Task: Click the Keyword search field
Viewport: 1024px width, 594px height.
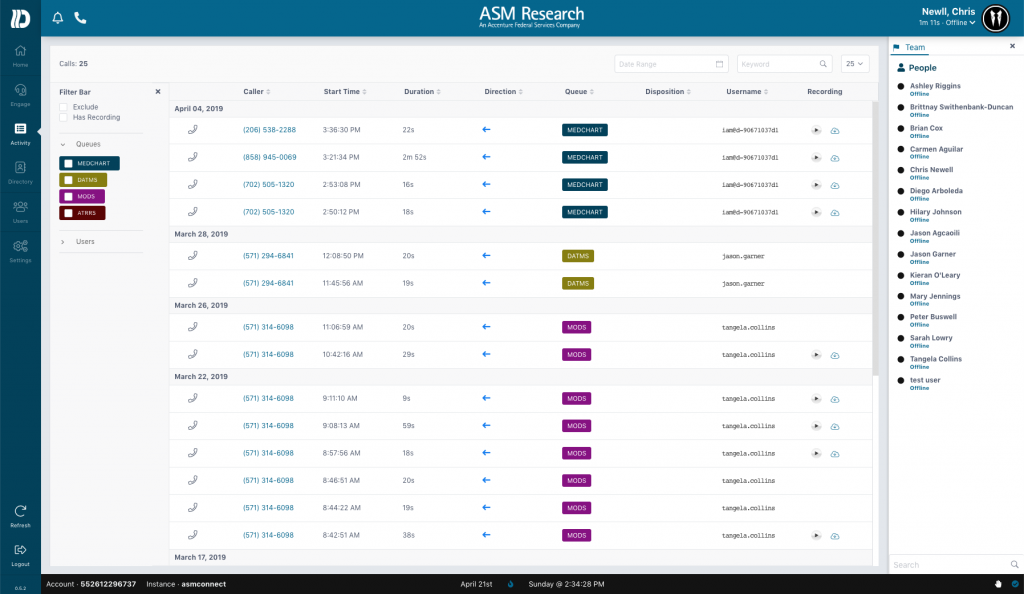Action: click(x=784, y=64)
